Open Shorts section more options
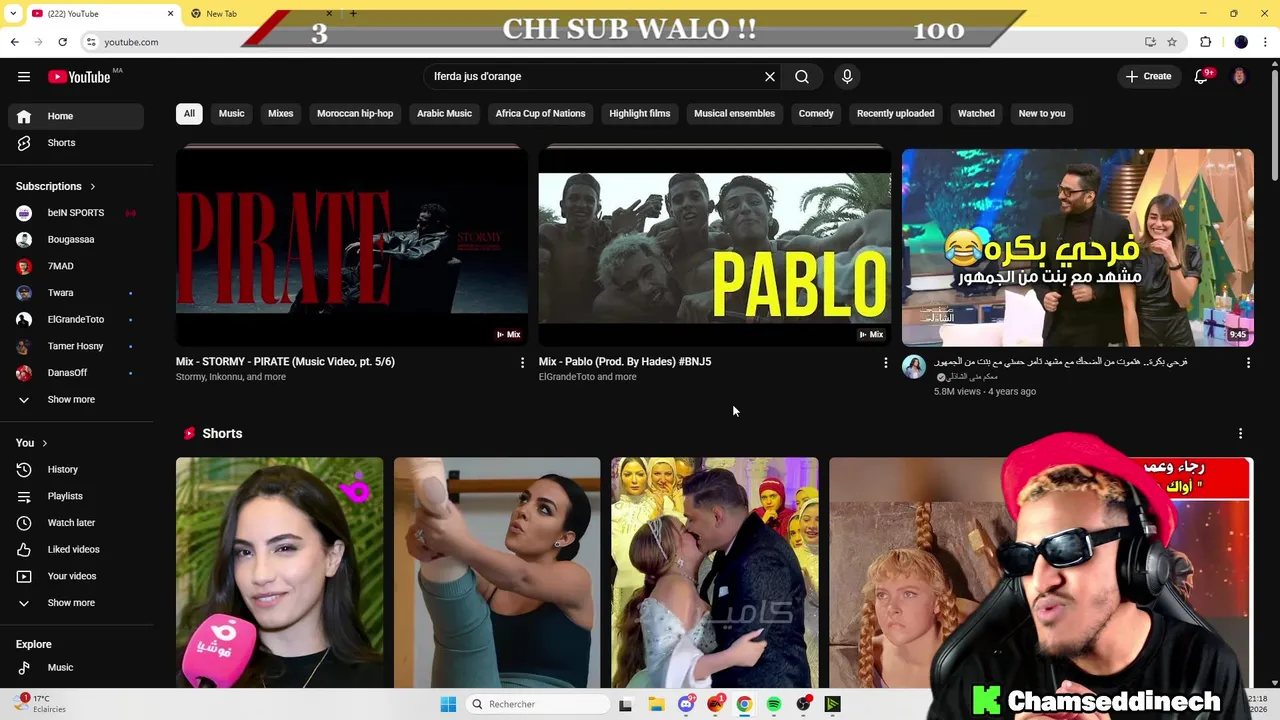 [x=1240, y=434]
